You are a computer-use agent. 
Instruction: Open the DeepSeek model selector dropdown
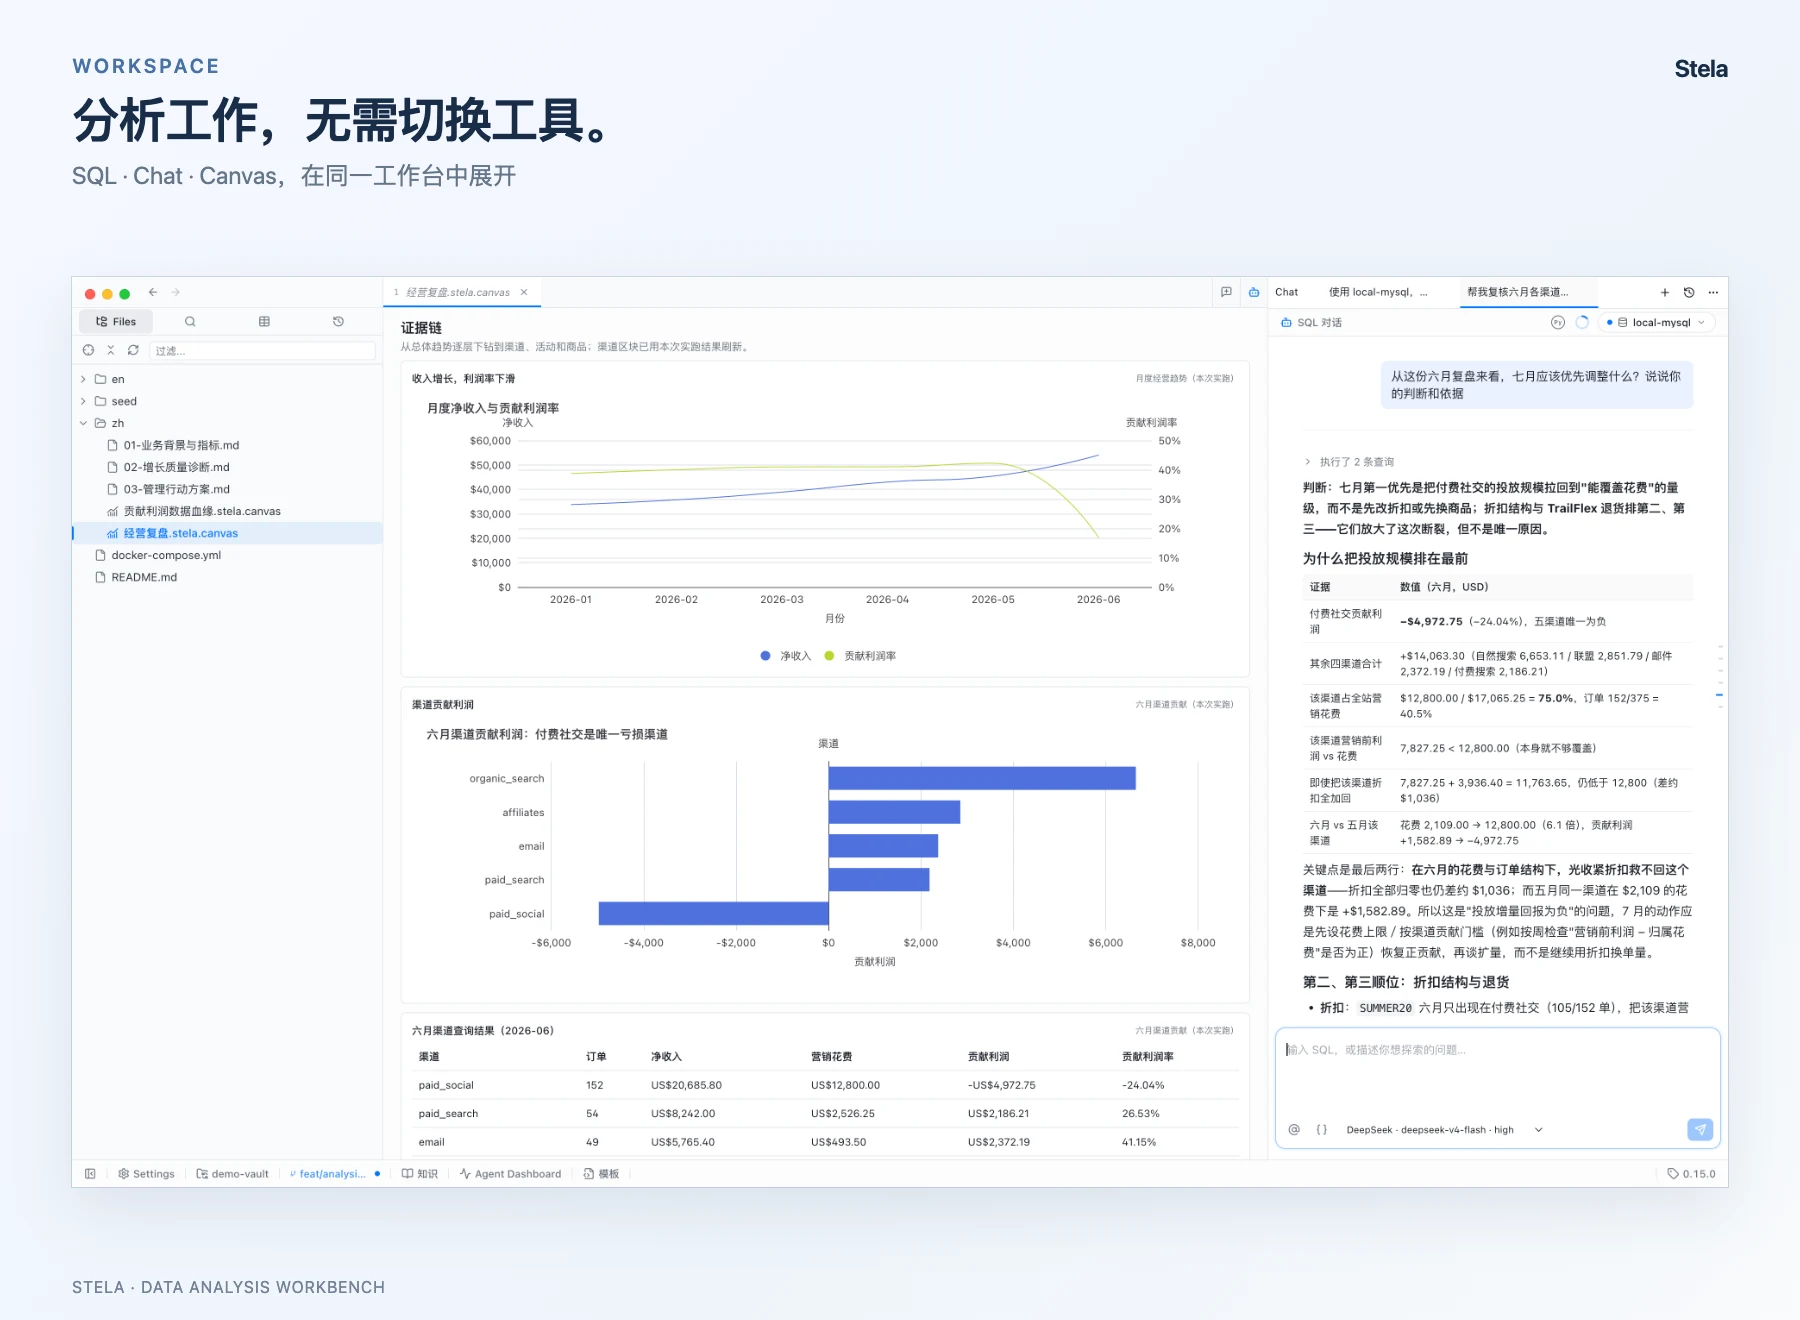pyautogui.click(x=1444, y=1129)
